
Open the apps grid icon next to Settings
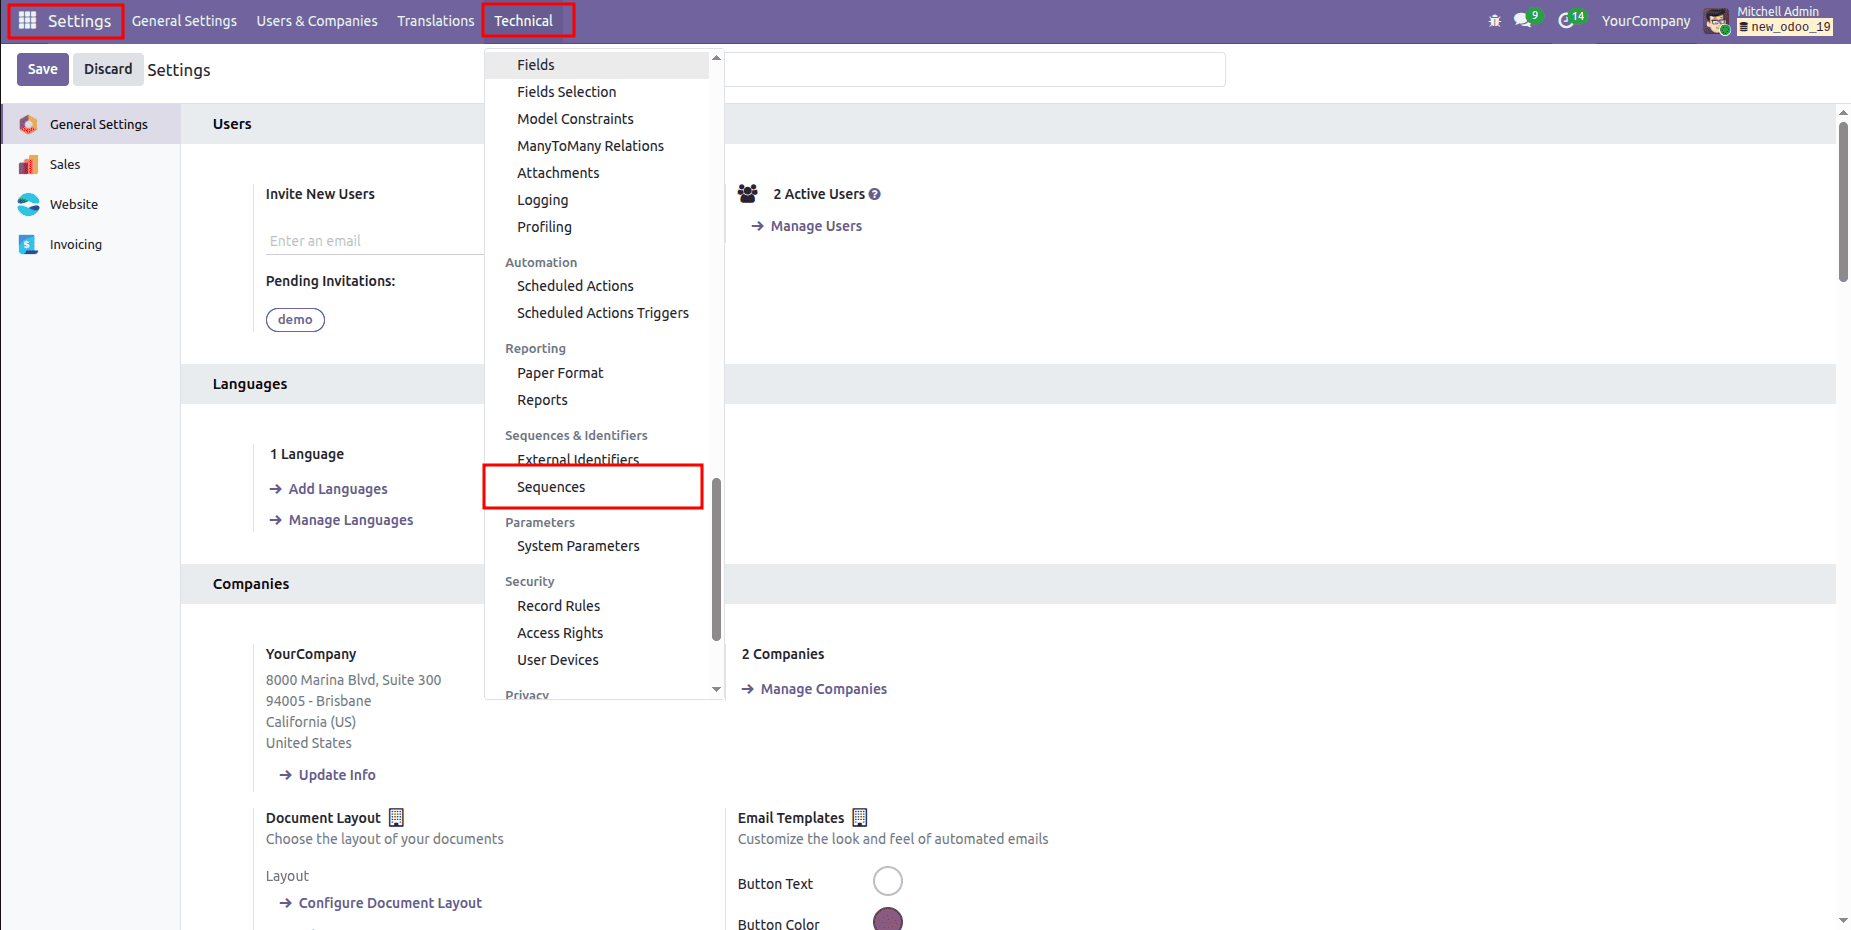point(28,20)
